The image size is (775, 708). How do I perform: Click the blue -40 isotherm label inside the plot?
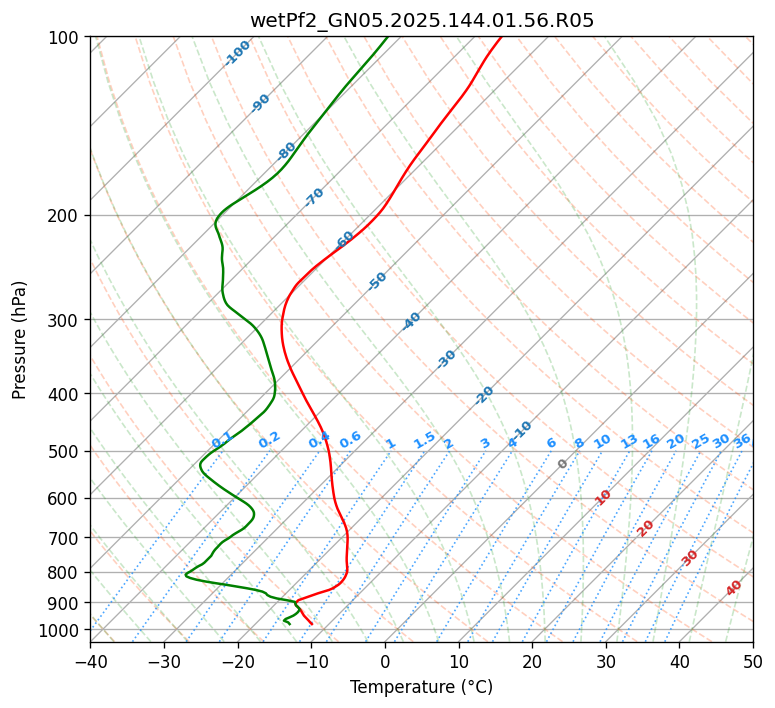coord(411,321)
